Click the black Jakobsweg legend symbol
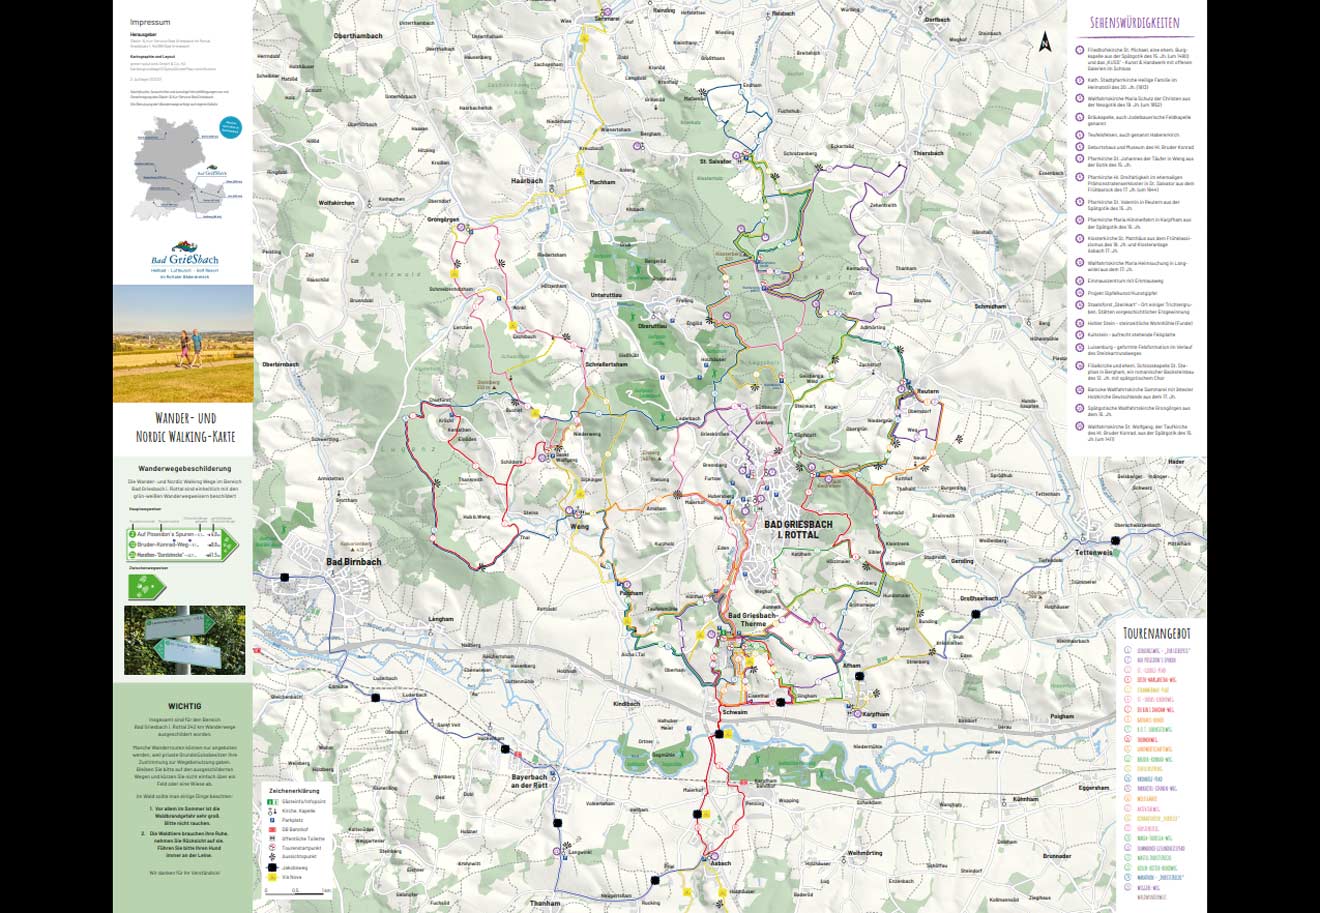 click(x=271, y=865)
